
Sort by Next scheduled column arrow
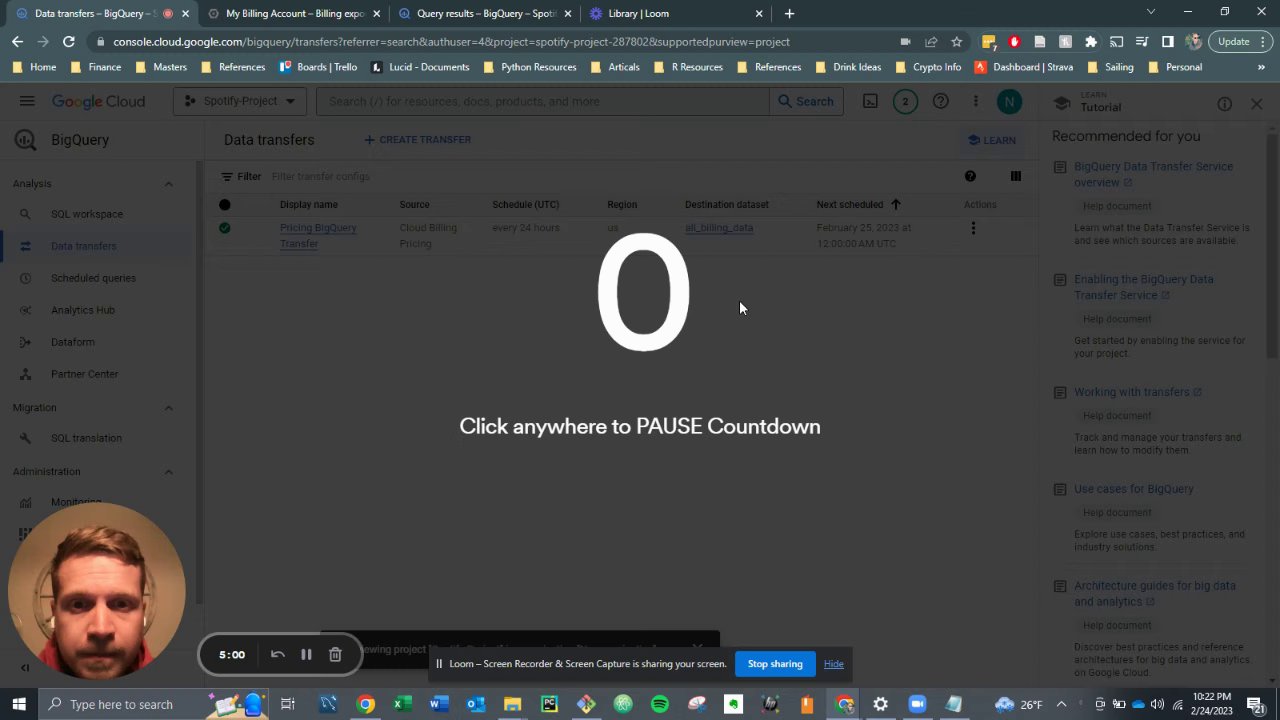tap(895, 204)
